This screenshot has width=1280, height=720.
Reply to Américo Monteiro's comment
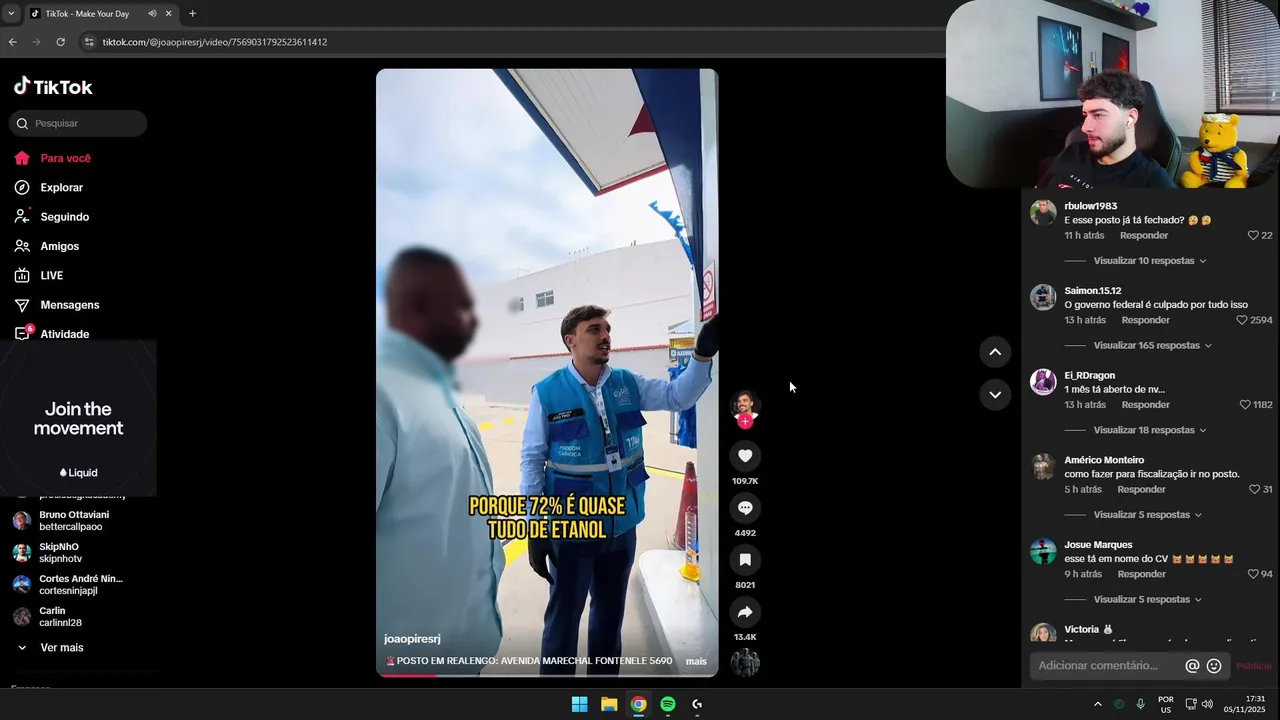(x=1141, y=490)
